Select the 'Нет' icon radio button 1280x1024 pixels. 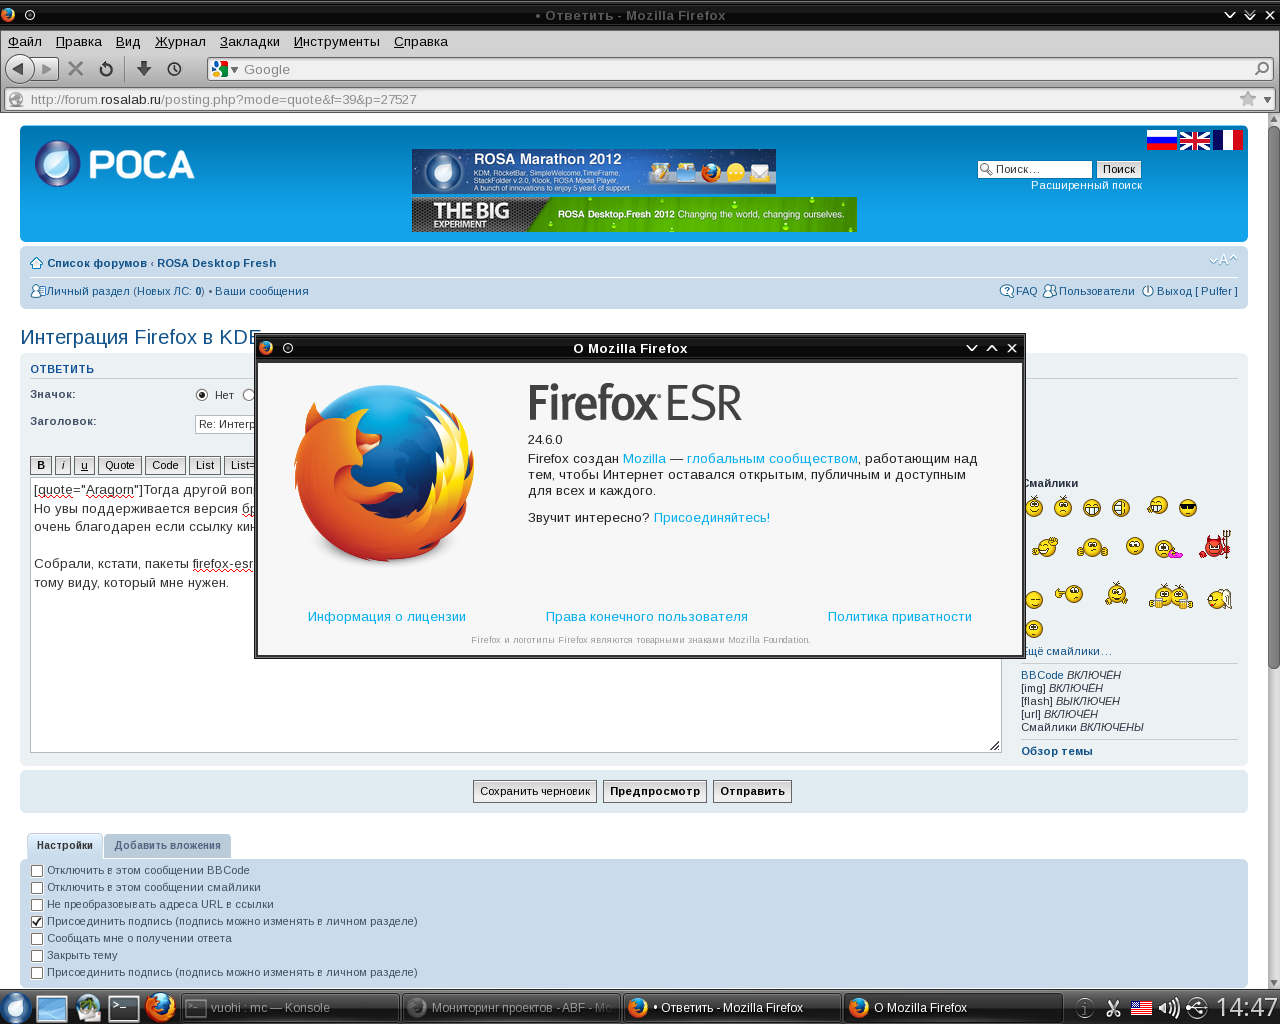pos(202,395)
